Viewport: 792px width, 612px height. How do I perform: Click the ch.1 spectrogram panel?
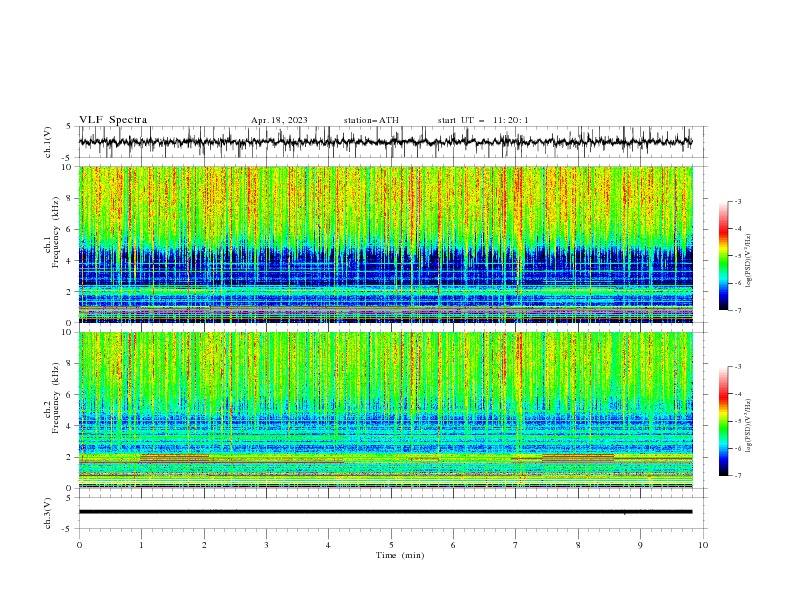point(385,244)
